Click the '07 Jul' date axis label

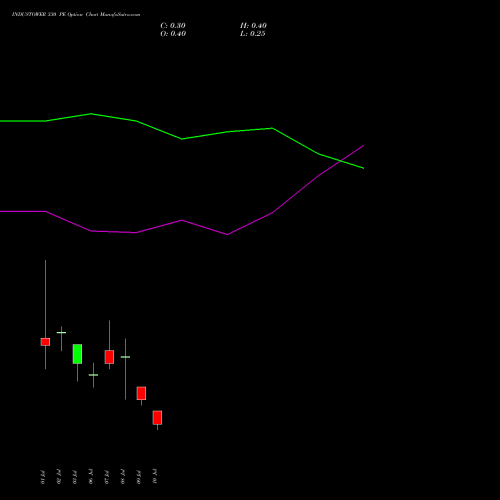pos(107,477)
